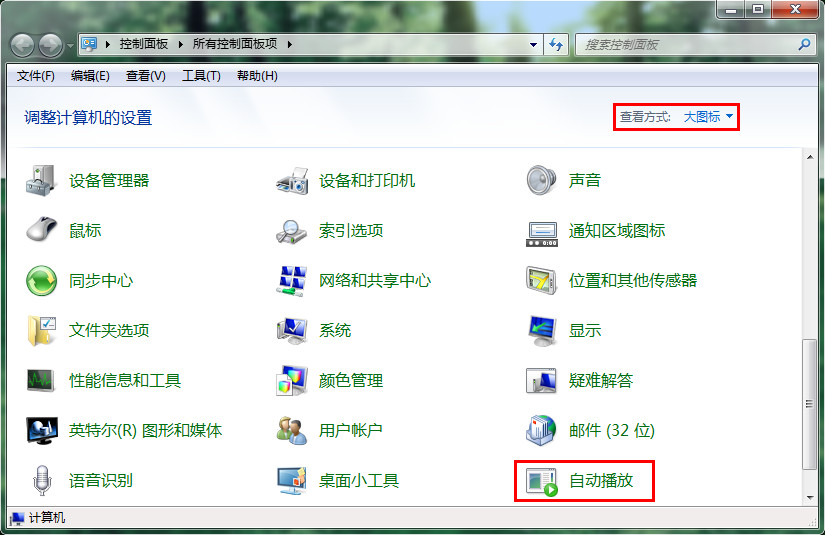The width and height of the screenshot is (825, 535).
Task: Click the 网络和共享中心 network icon
Action: [x=291, y=281]
